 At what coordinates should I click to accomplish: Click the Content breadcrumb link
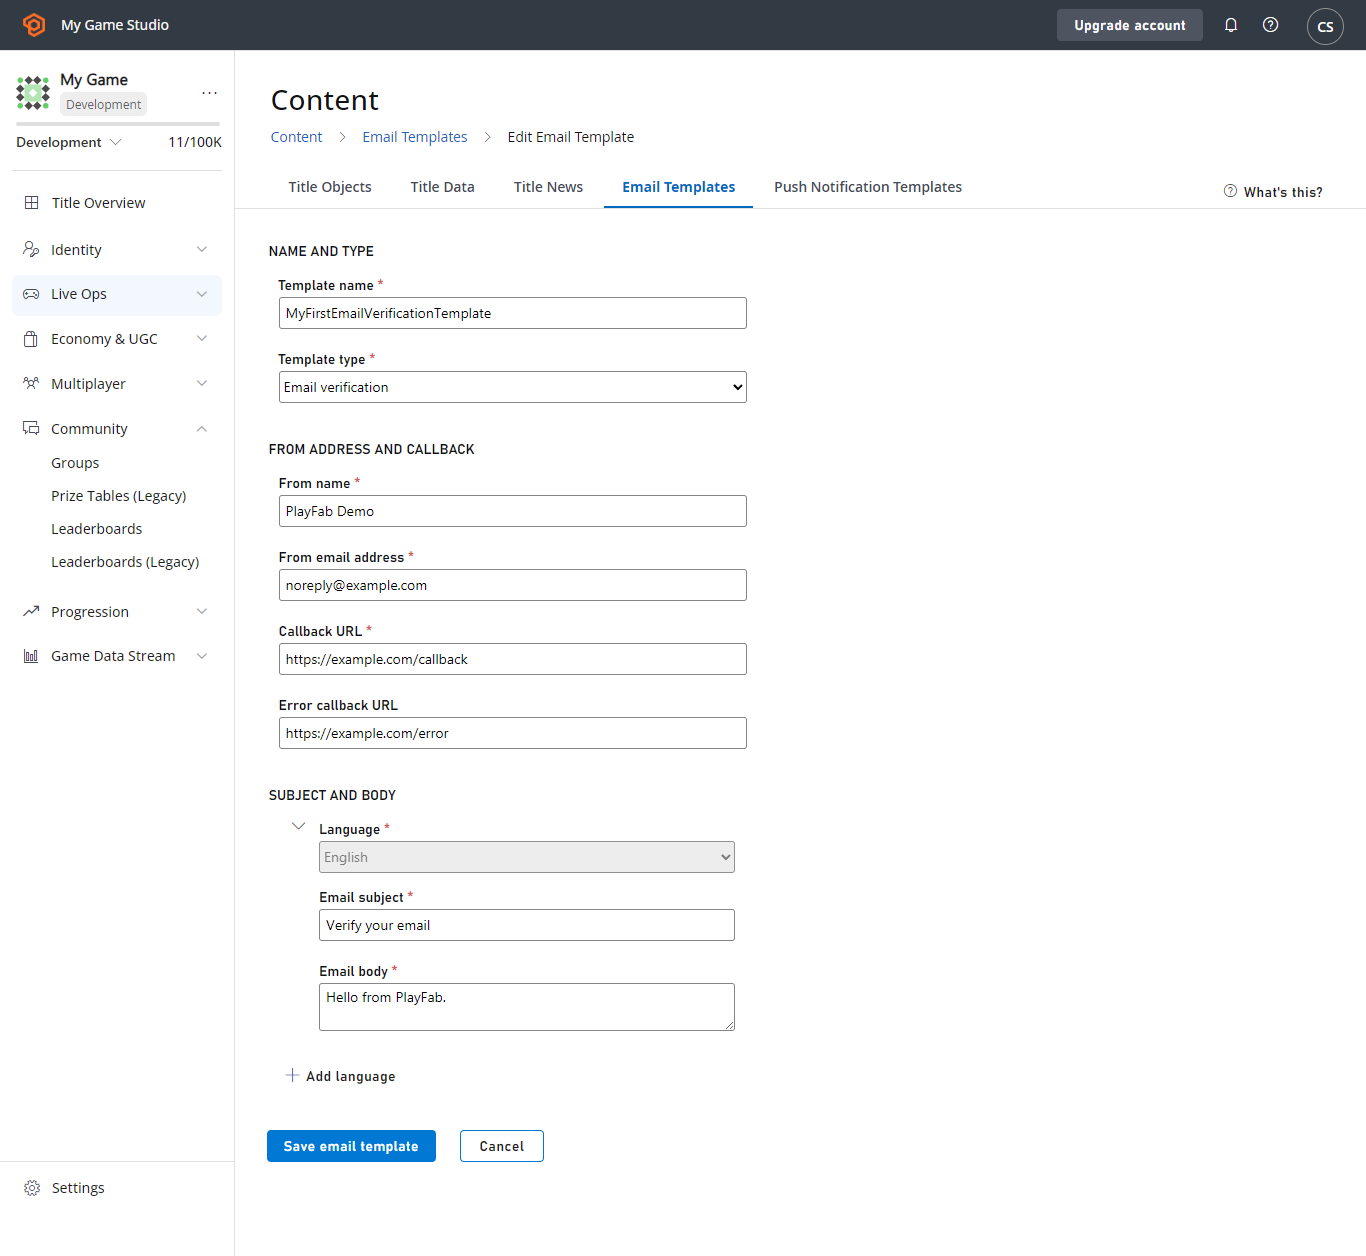296,137
